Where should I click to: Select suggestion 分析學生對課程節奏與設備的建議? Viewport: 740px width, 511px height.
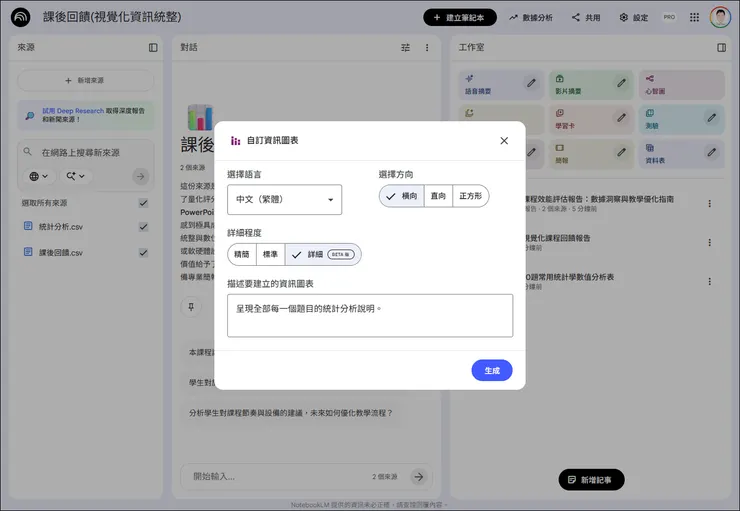291,413
